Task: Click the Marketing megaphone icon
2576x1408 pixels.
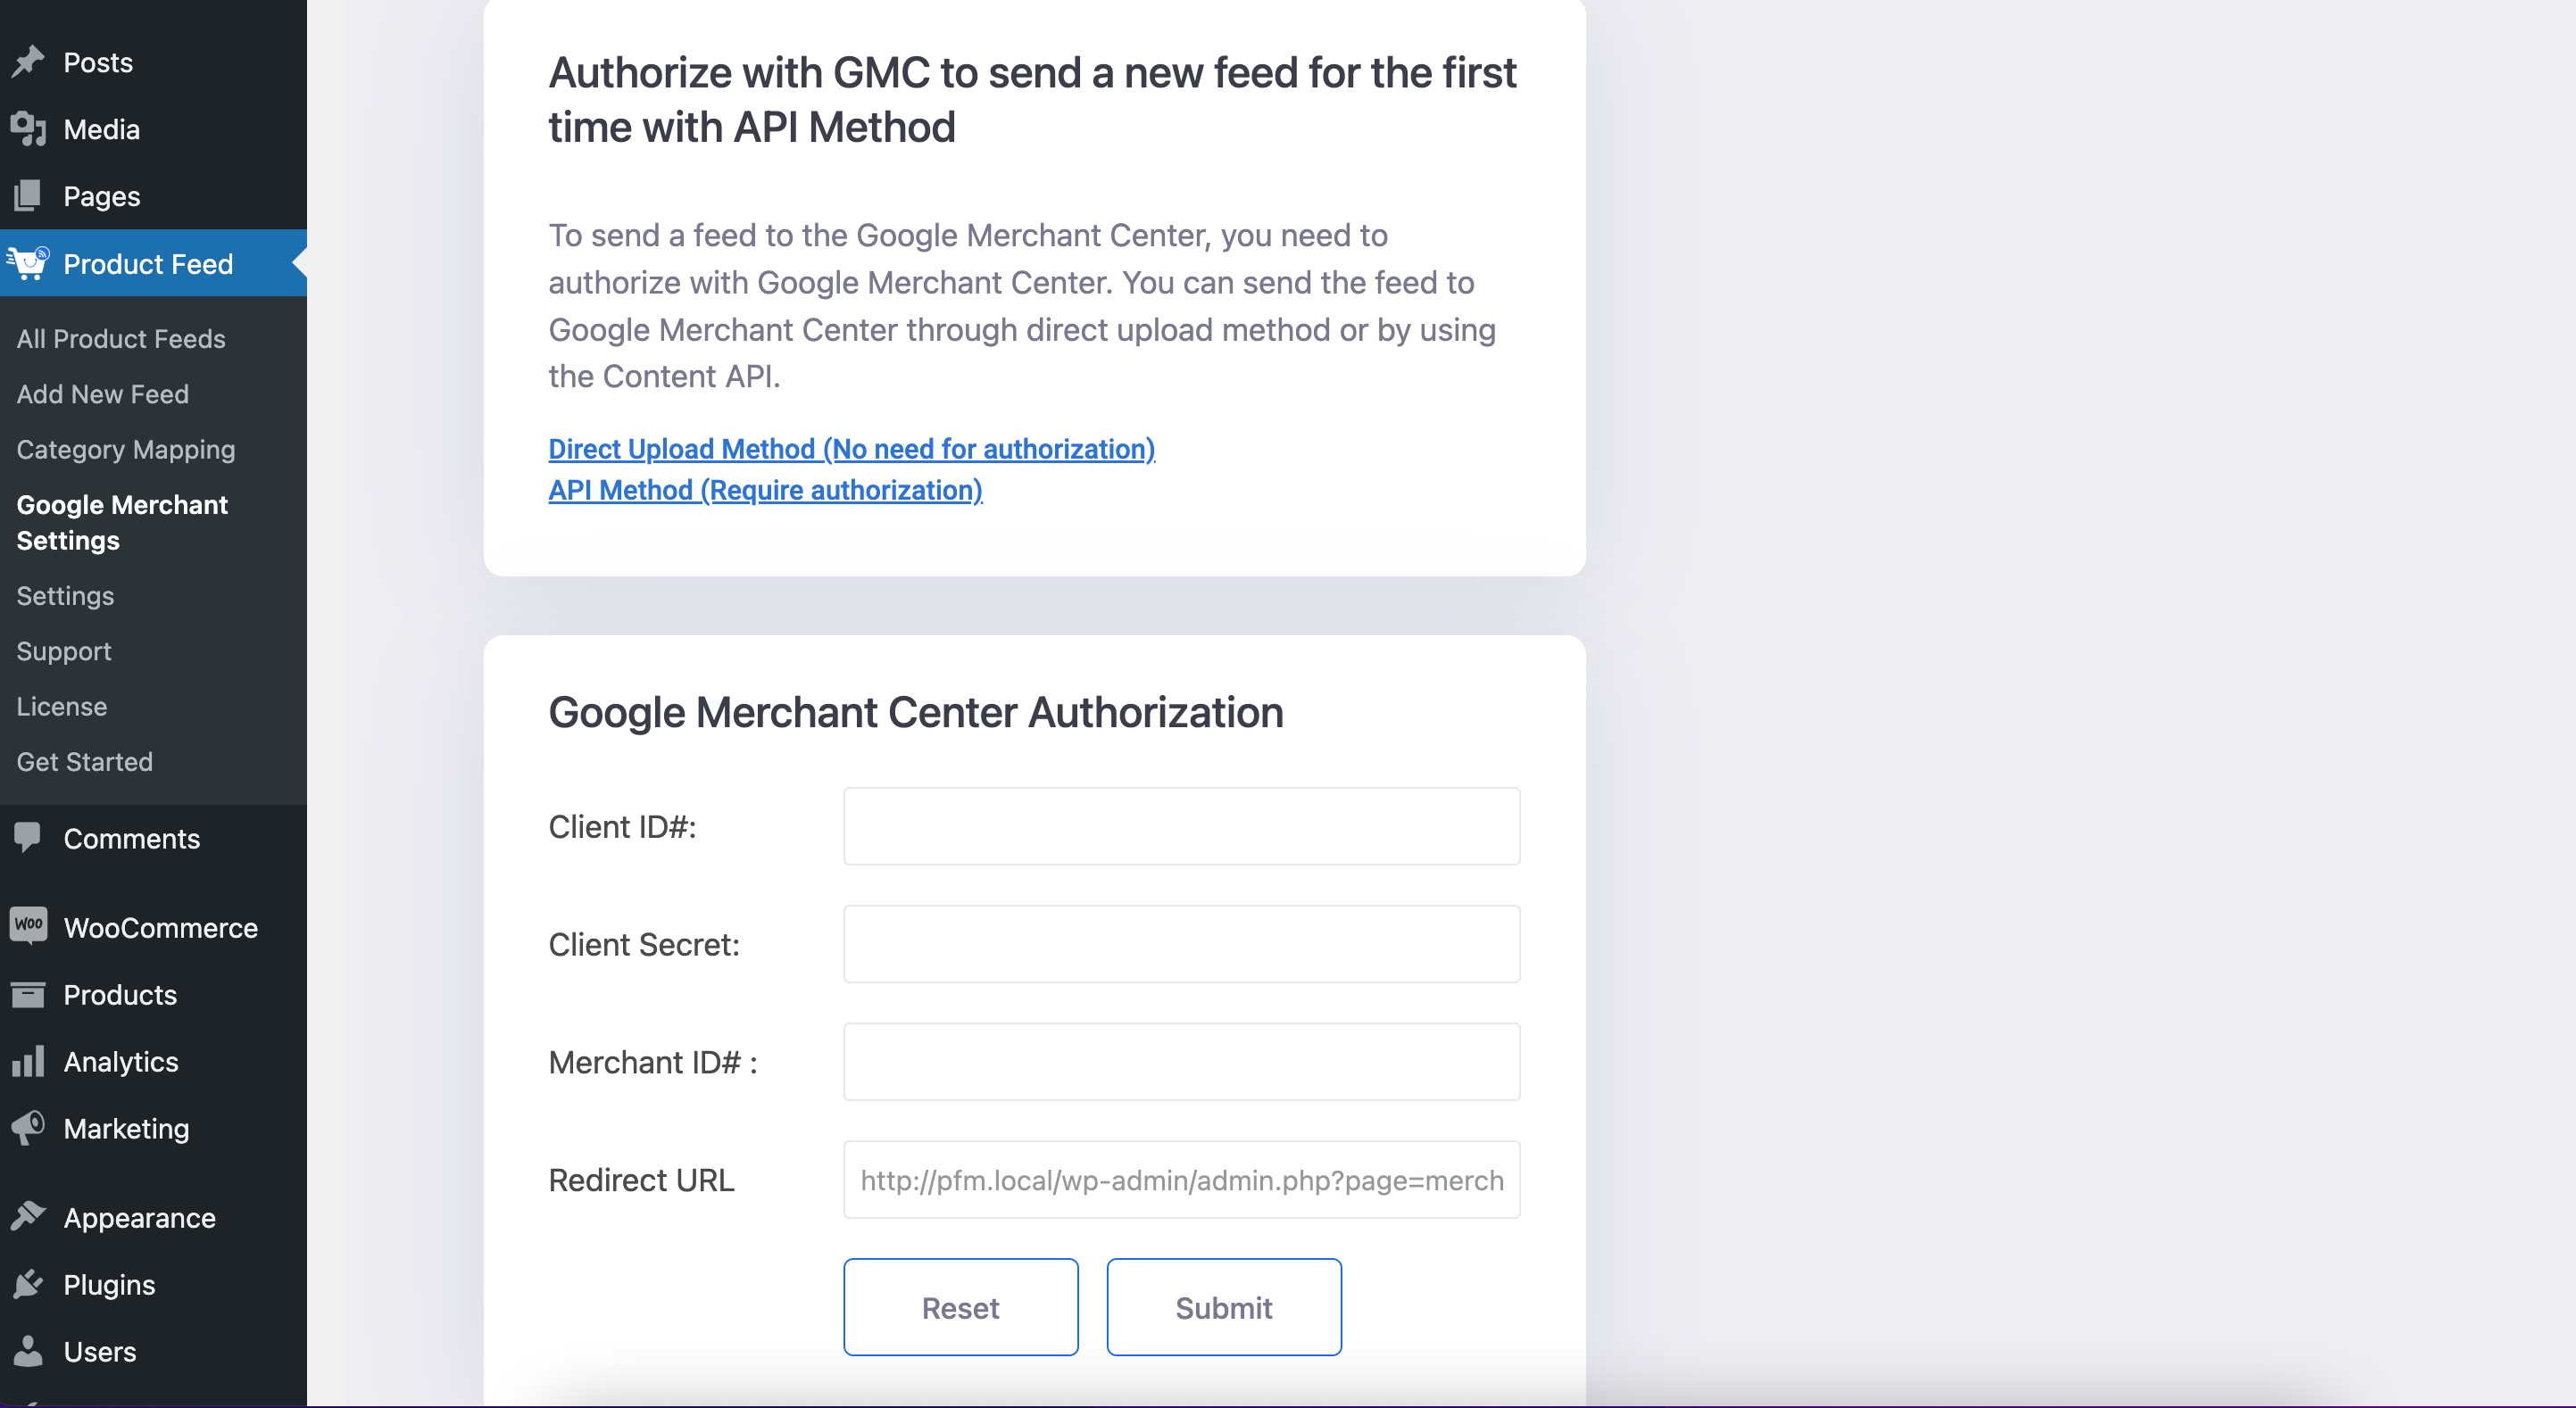Action: (28, 1128)
